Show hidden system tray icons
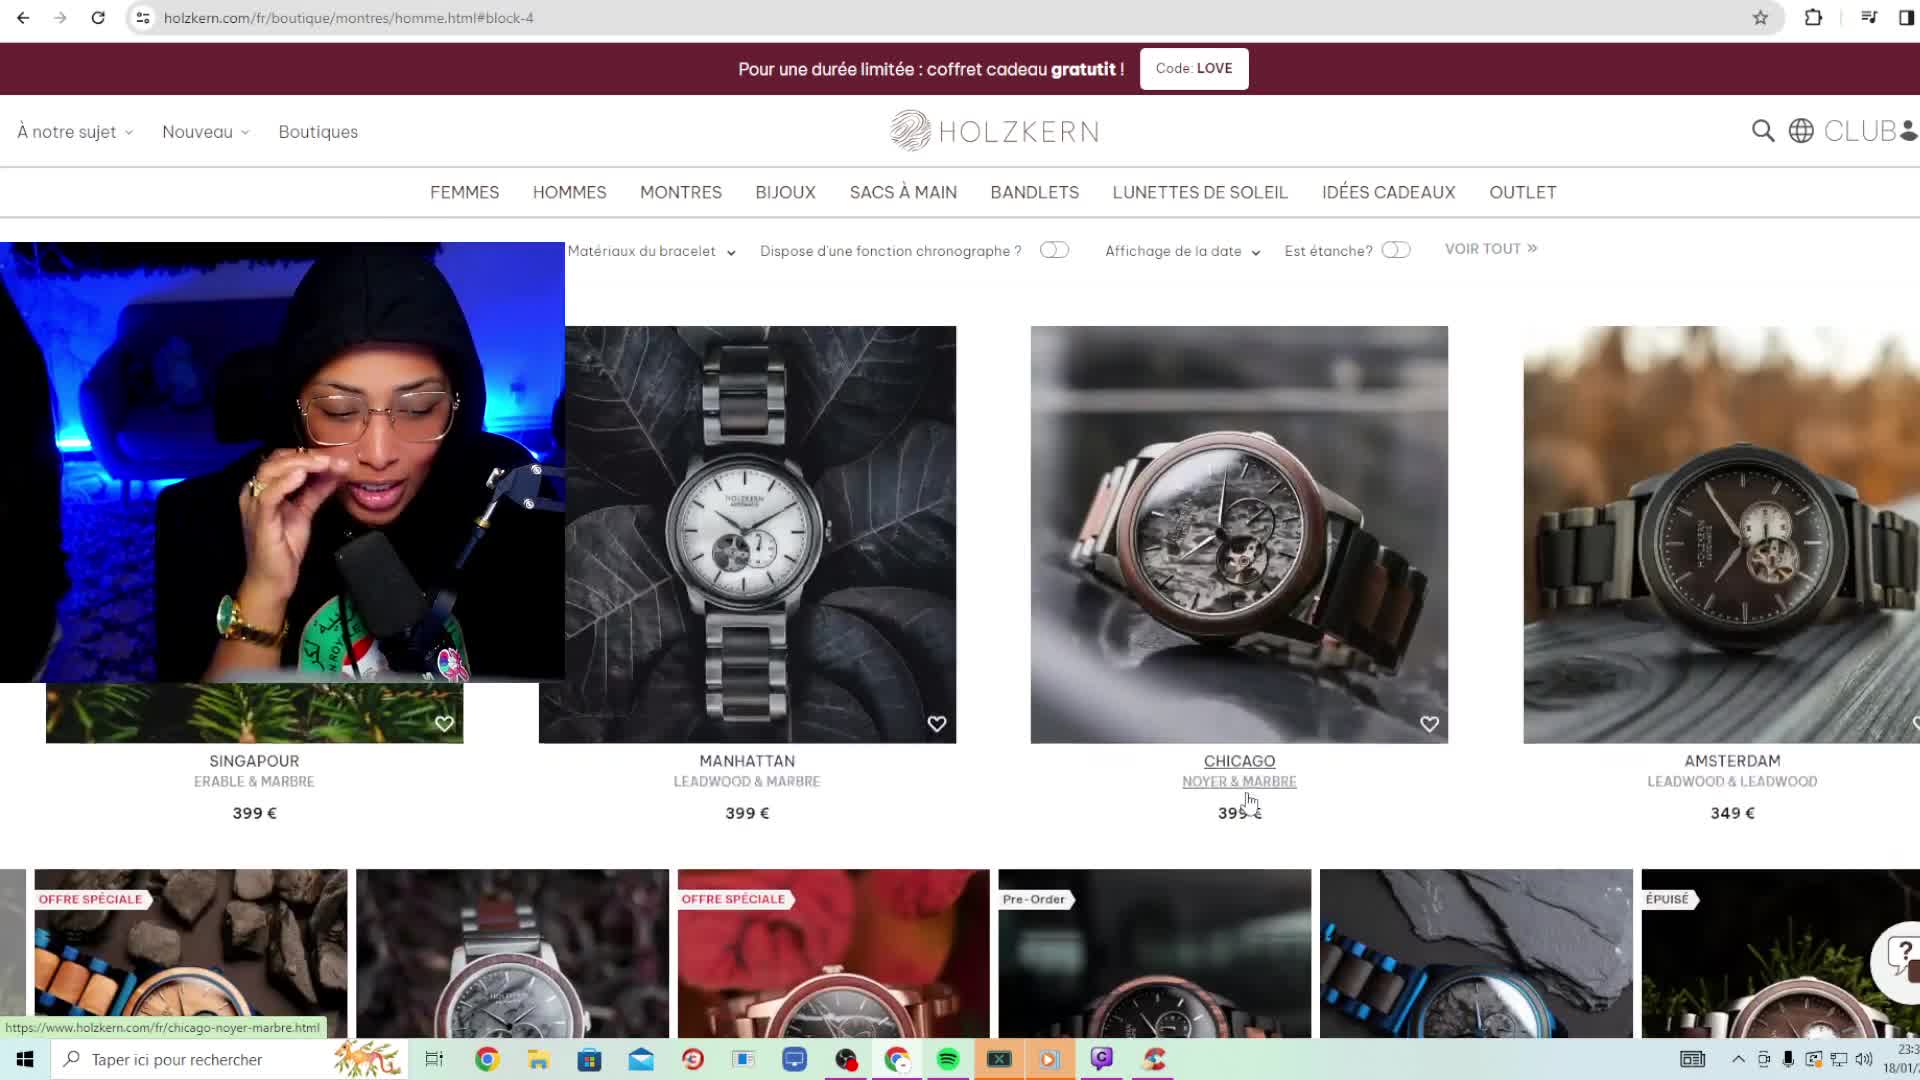 1738,1059
